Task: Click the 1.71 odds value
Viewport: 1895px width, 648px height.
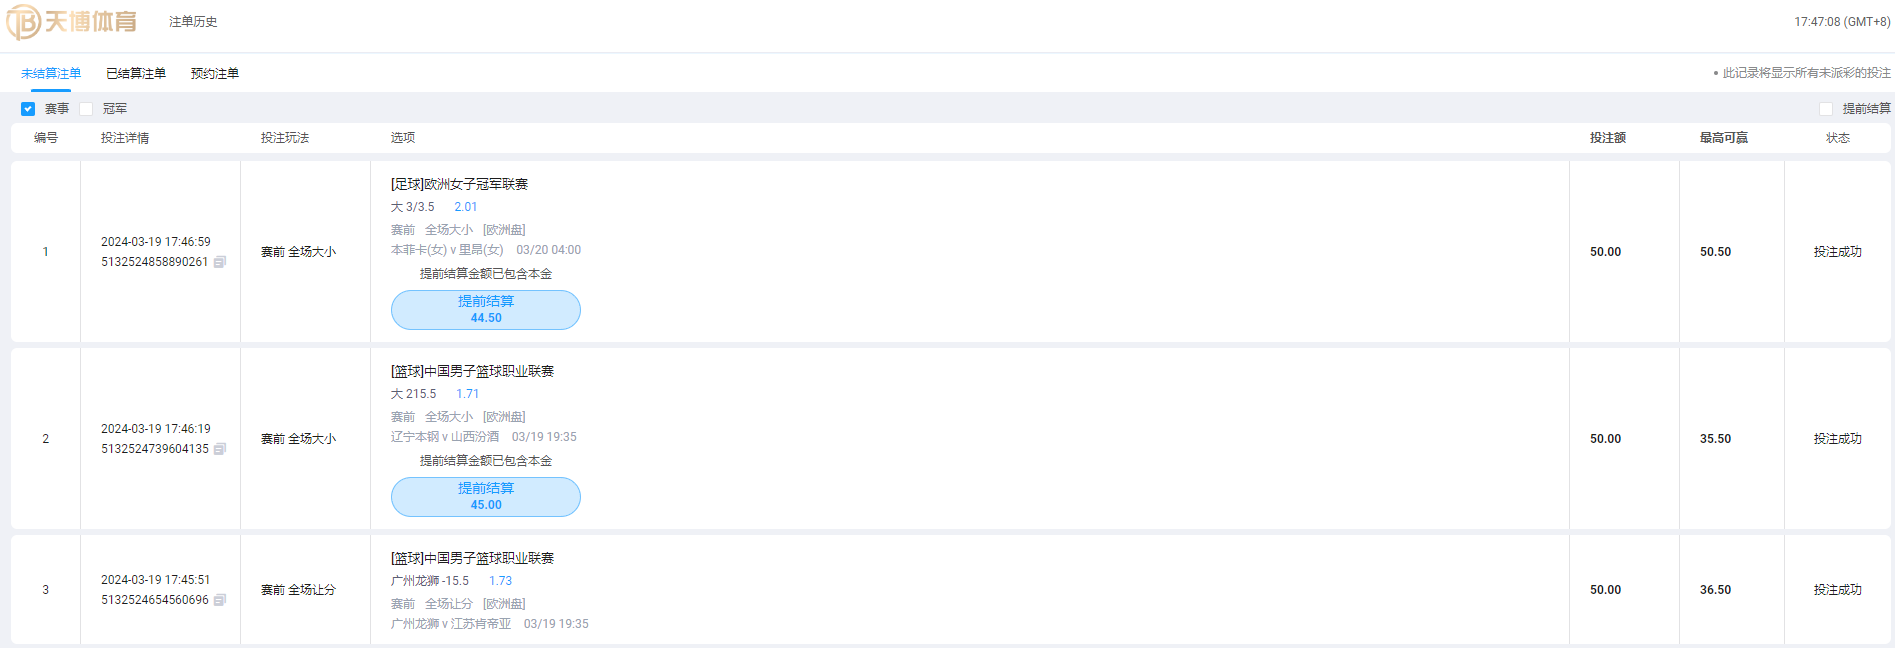Action: coord(468,394)
